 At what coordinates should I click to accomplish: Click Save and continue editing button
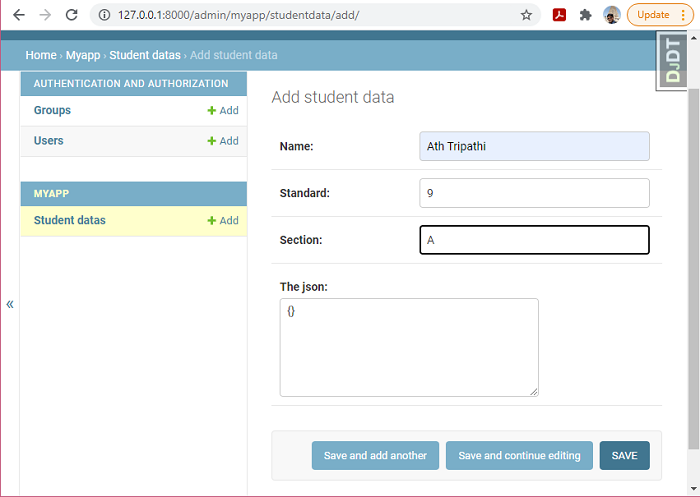tap(519, 455)
